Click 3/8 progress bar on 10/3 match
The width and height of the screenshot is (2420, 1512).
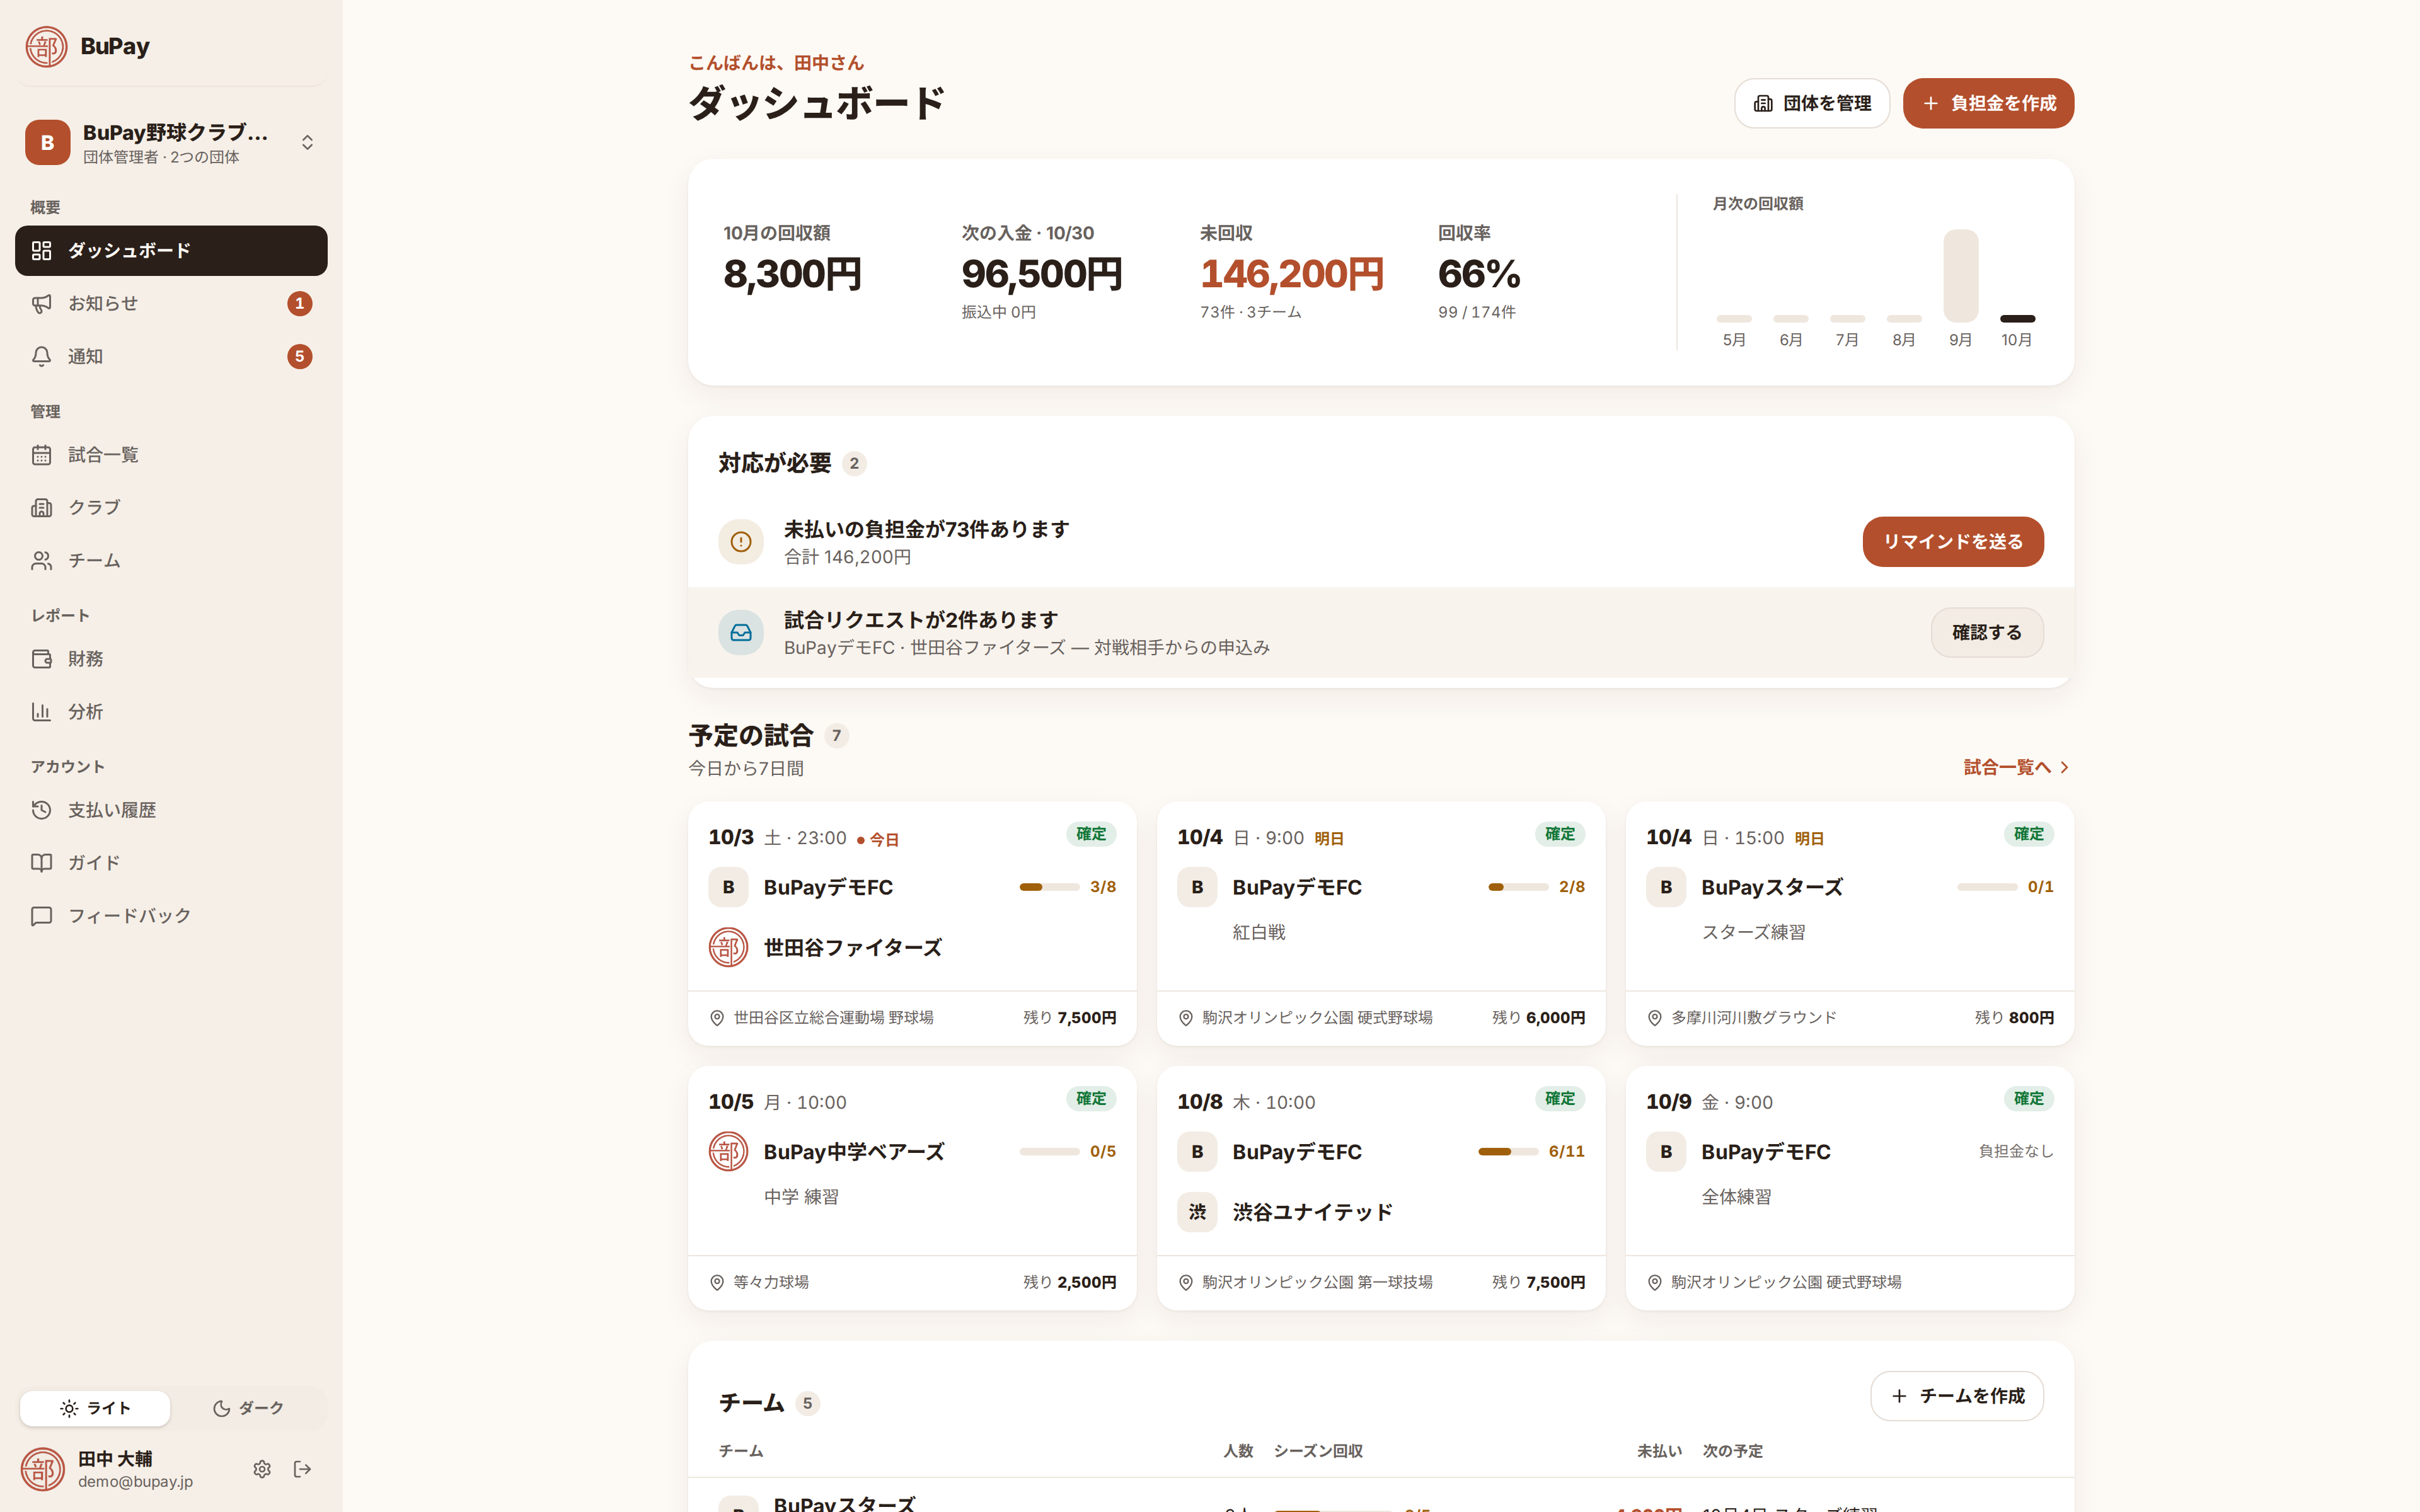coord(1049,887)
